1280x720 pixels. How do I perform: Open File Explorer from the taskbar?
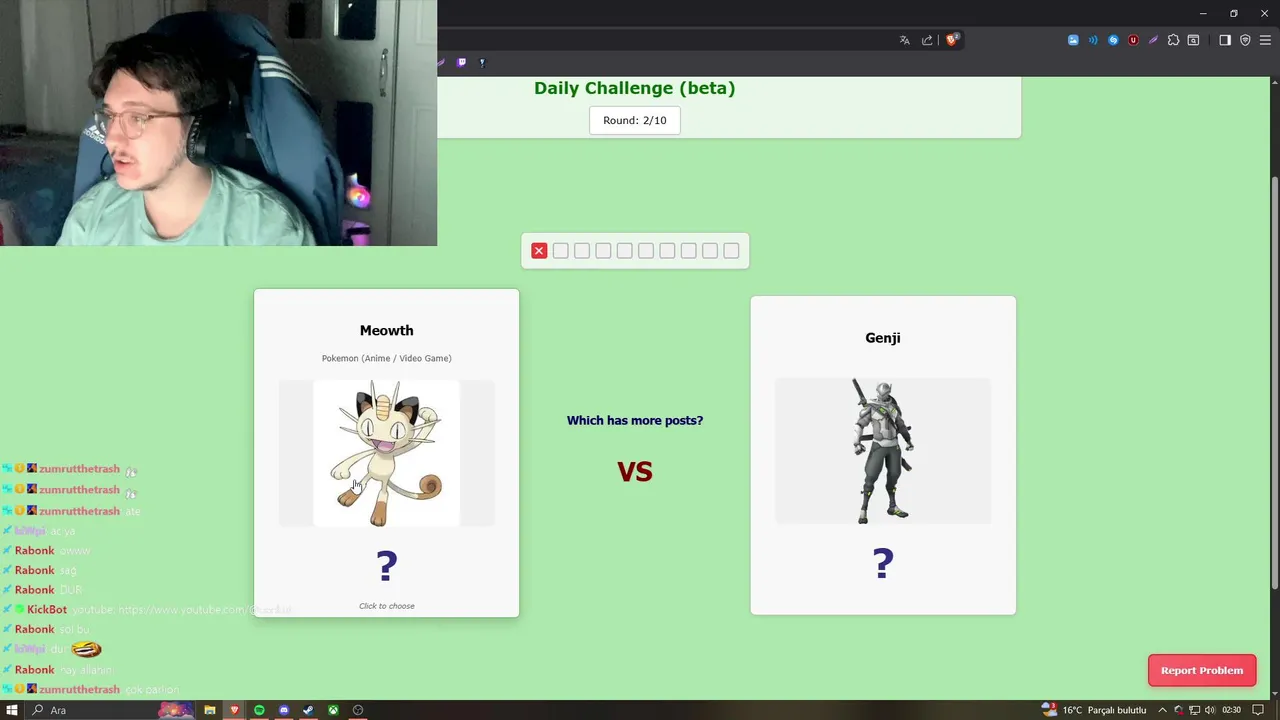point(210,710)
